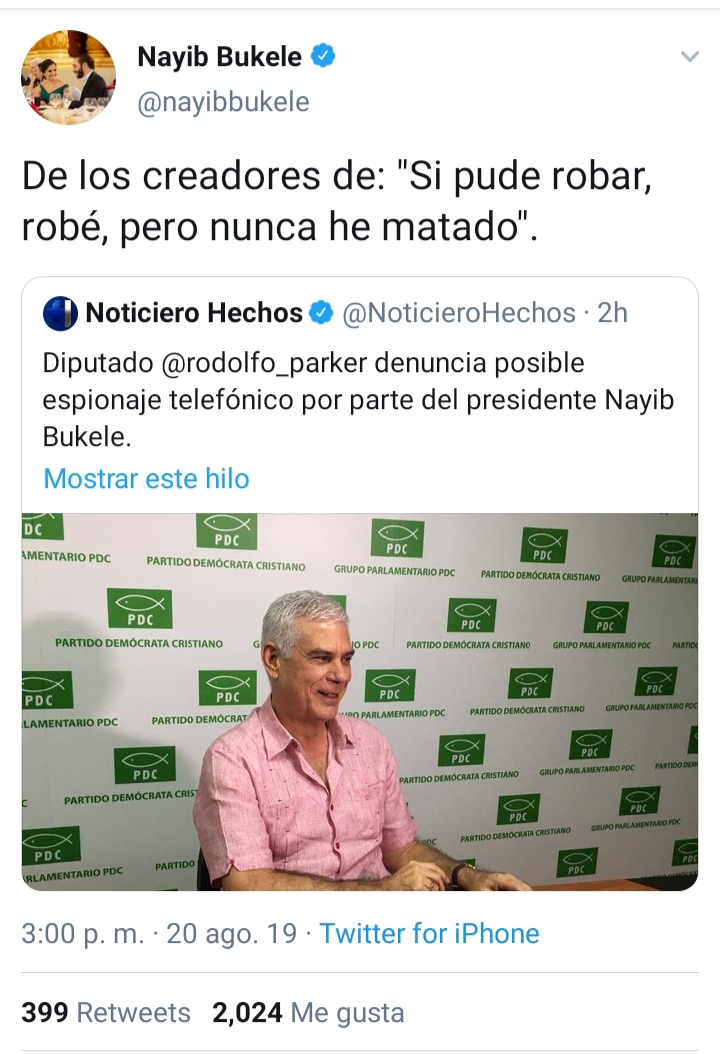Click the blue verified badge beside Nayib Bukele

click(323, 56)
